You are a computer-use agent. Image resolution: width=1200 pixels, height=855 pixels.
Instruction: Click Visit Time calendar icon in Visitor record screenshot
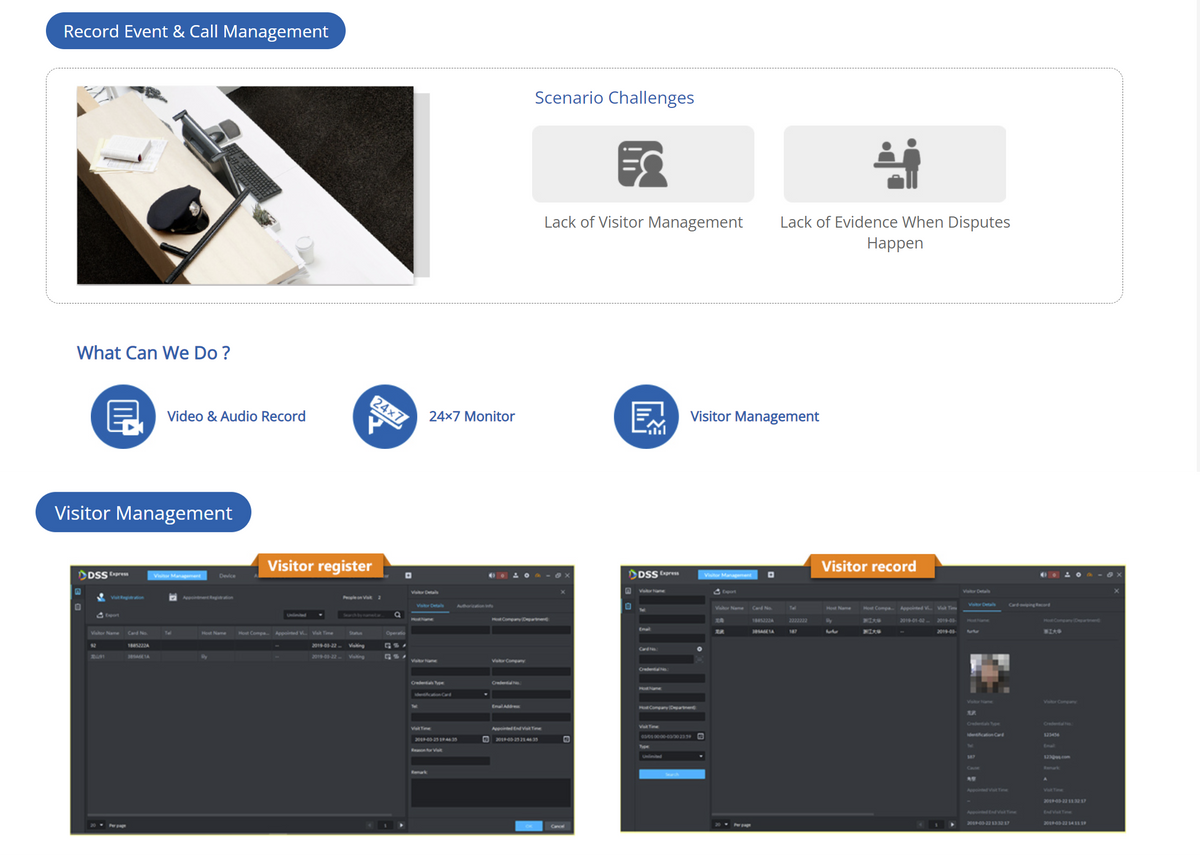(700, 737)
